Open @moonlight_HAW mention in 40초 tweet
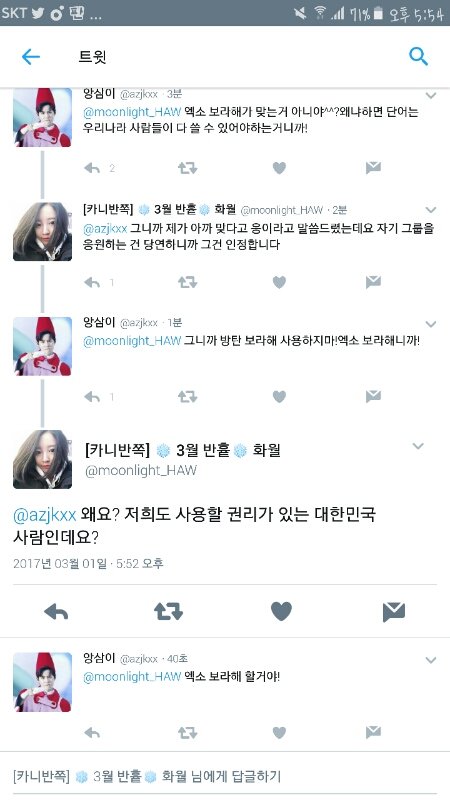450x800 pixels. [x=132, y=677]
